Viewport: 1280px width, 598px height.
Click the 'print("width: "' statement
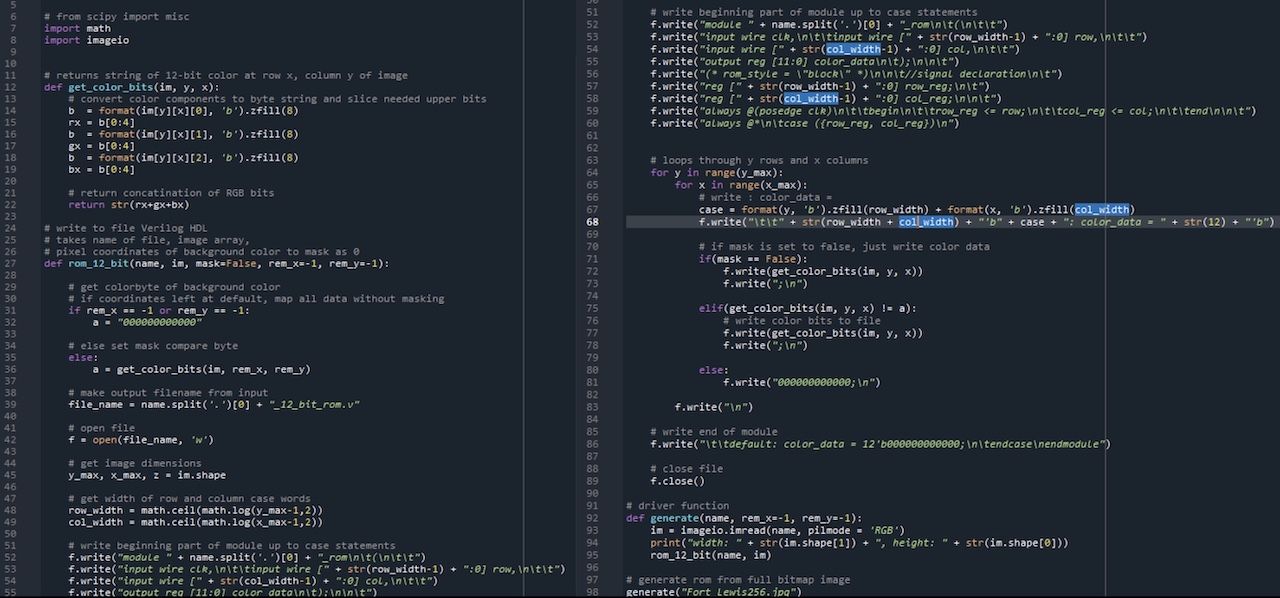click(x=859, y=543)
